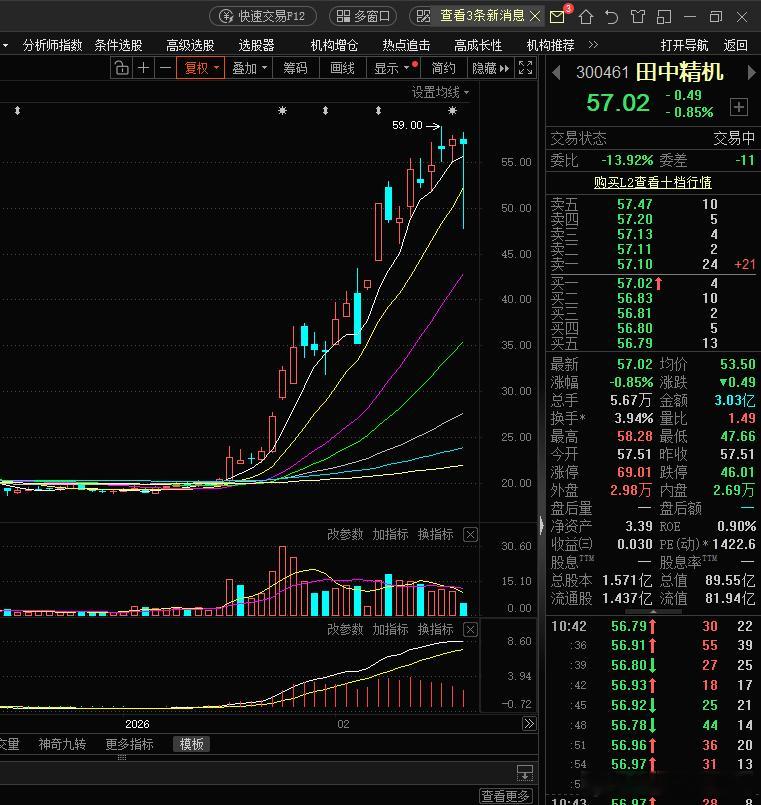
Task: Open the 分析师指数 menu item
Action: pyautogui.click(x=52, y=45)
